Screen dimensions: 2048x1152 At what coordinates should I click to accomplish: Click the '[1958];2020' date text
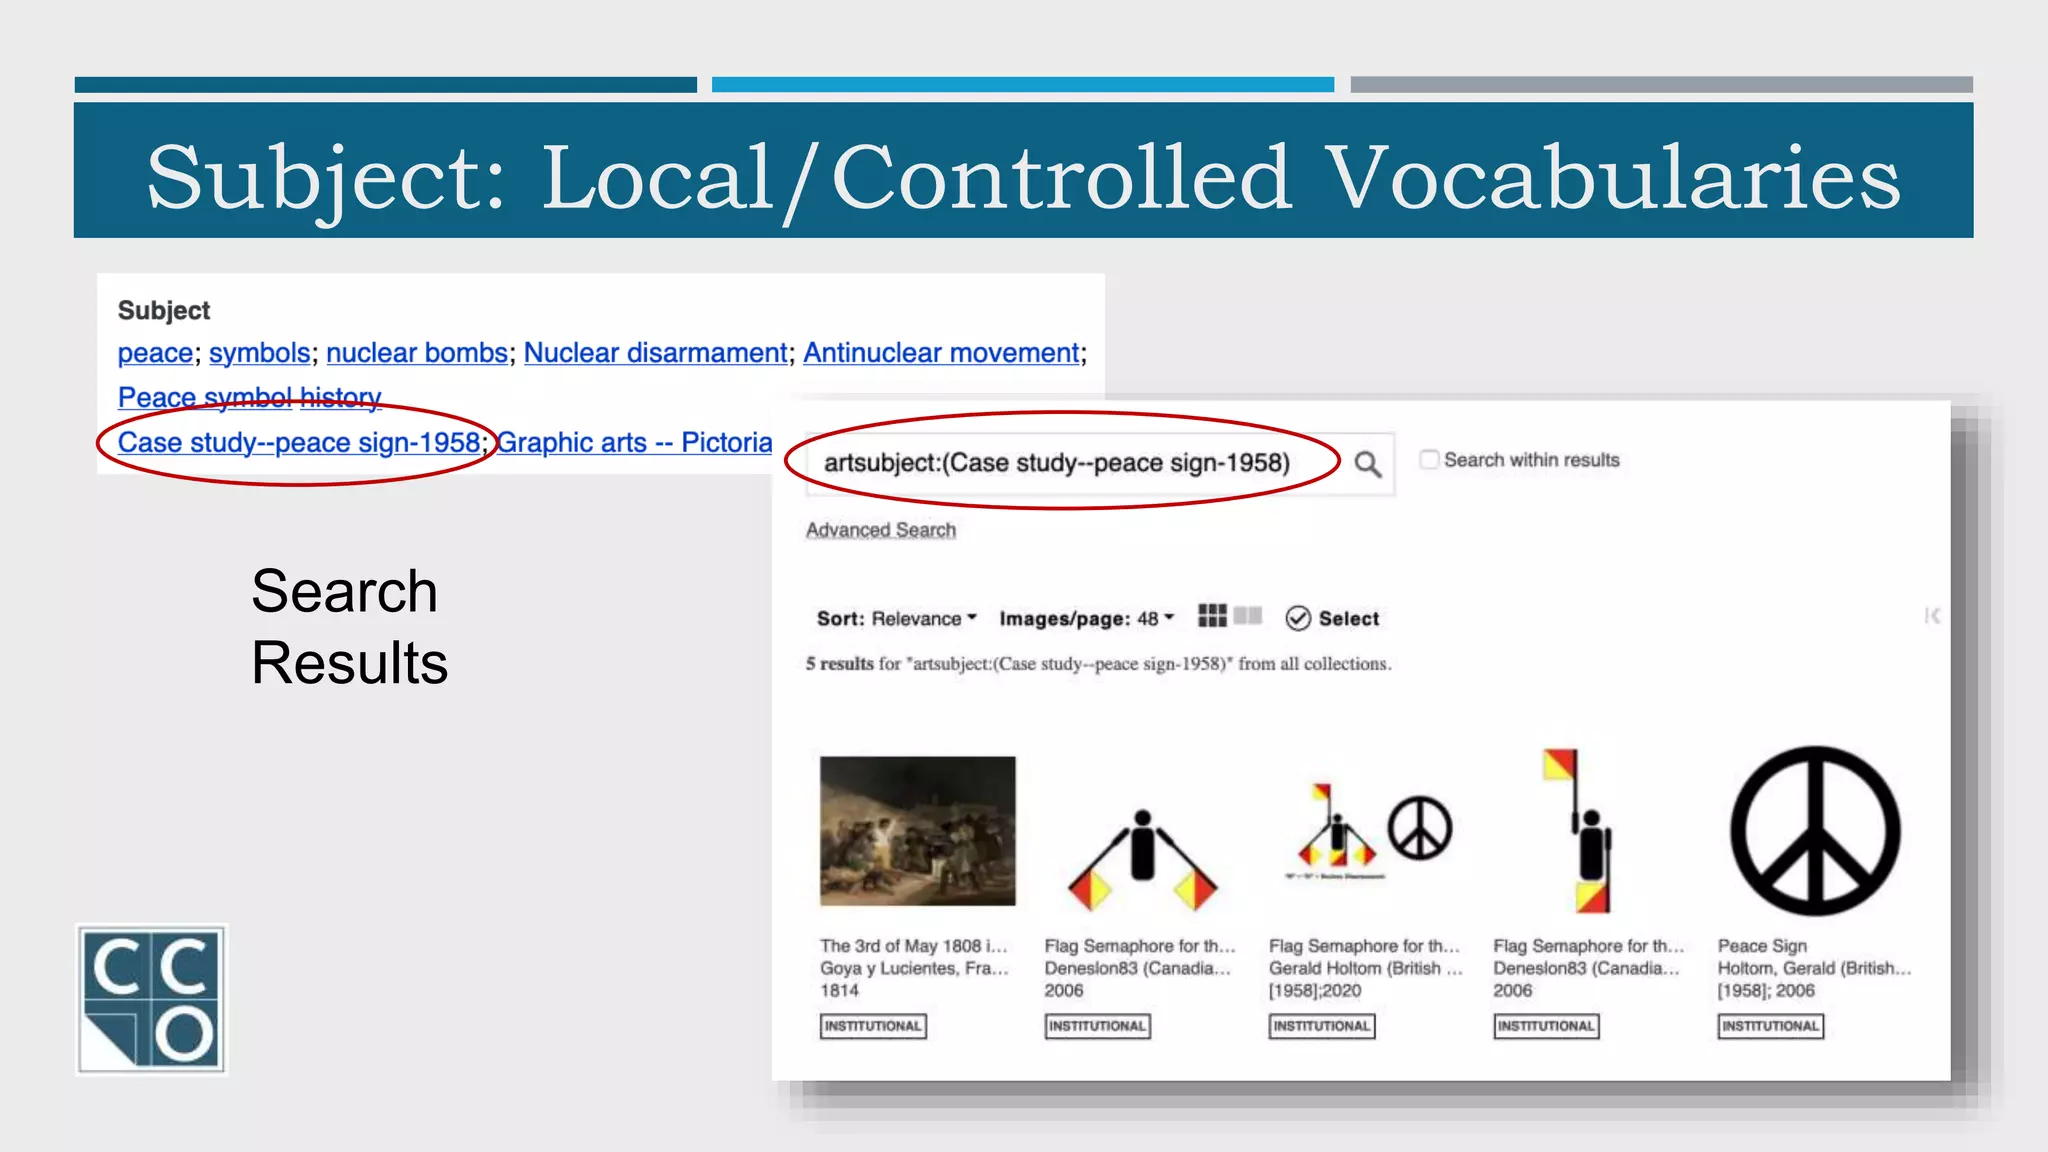(x=1315, y=990)
